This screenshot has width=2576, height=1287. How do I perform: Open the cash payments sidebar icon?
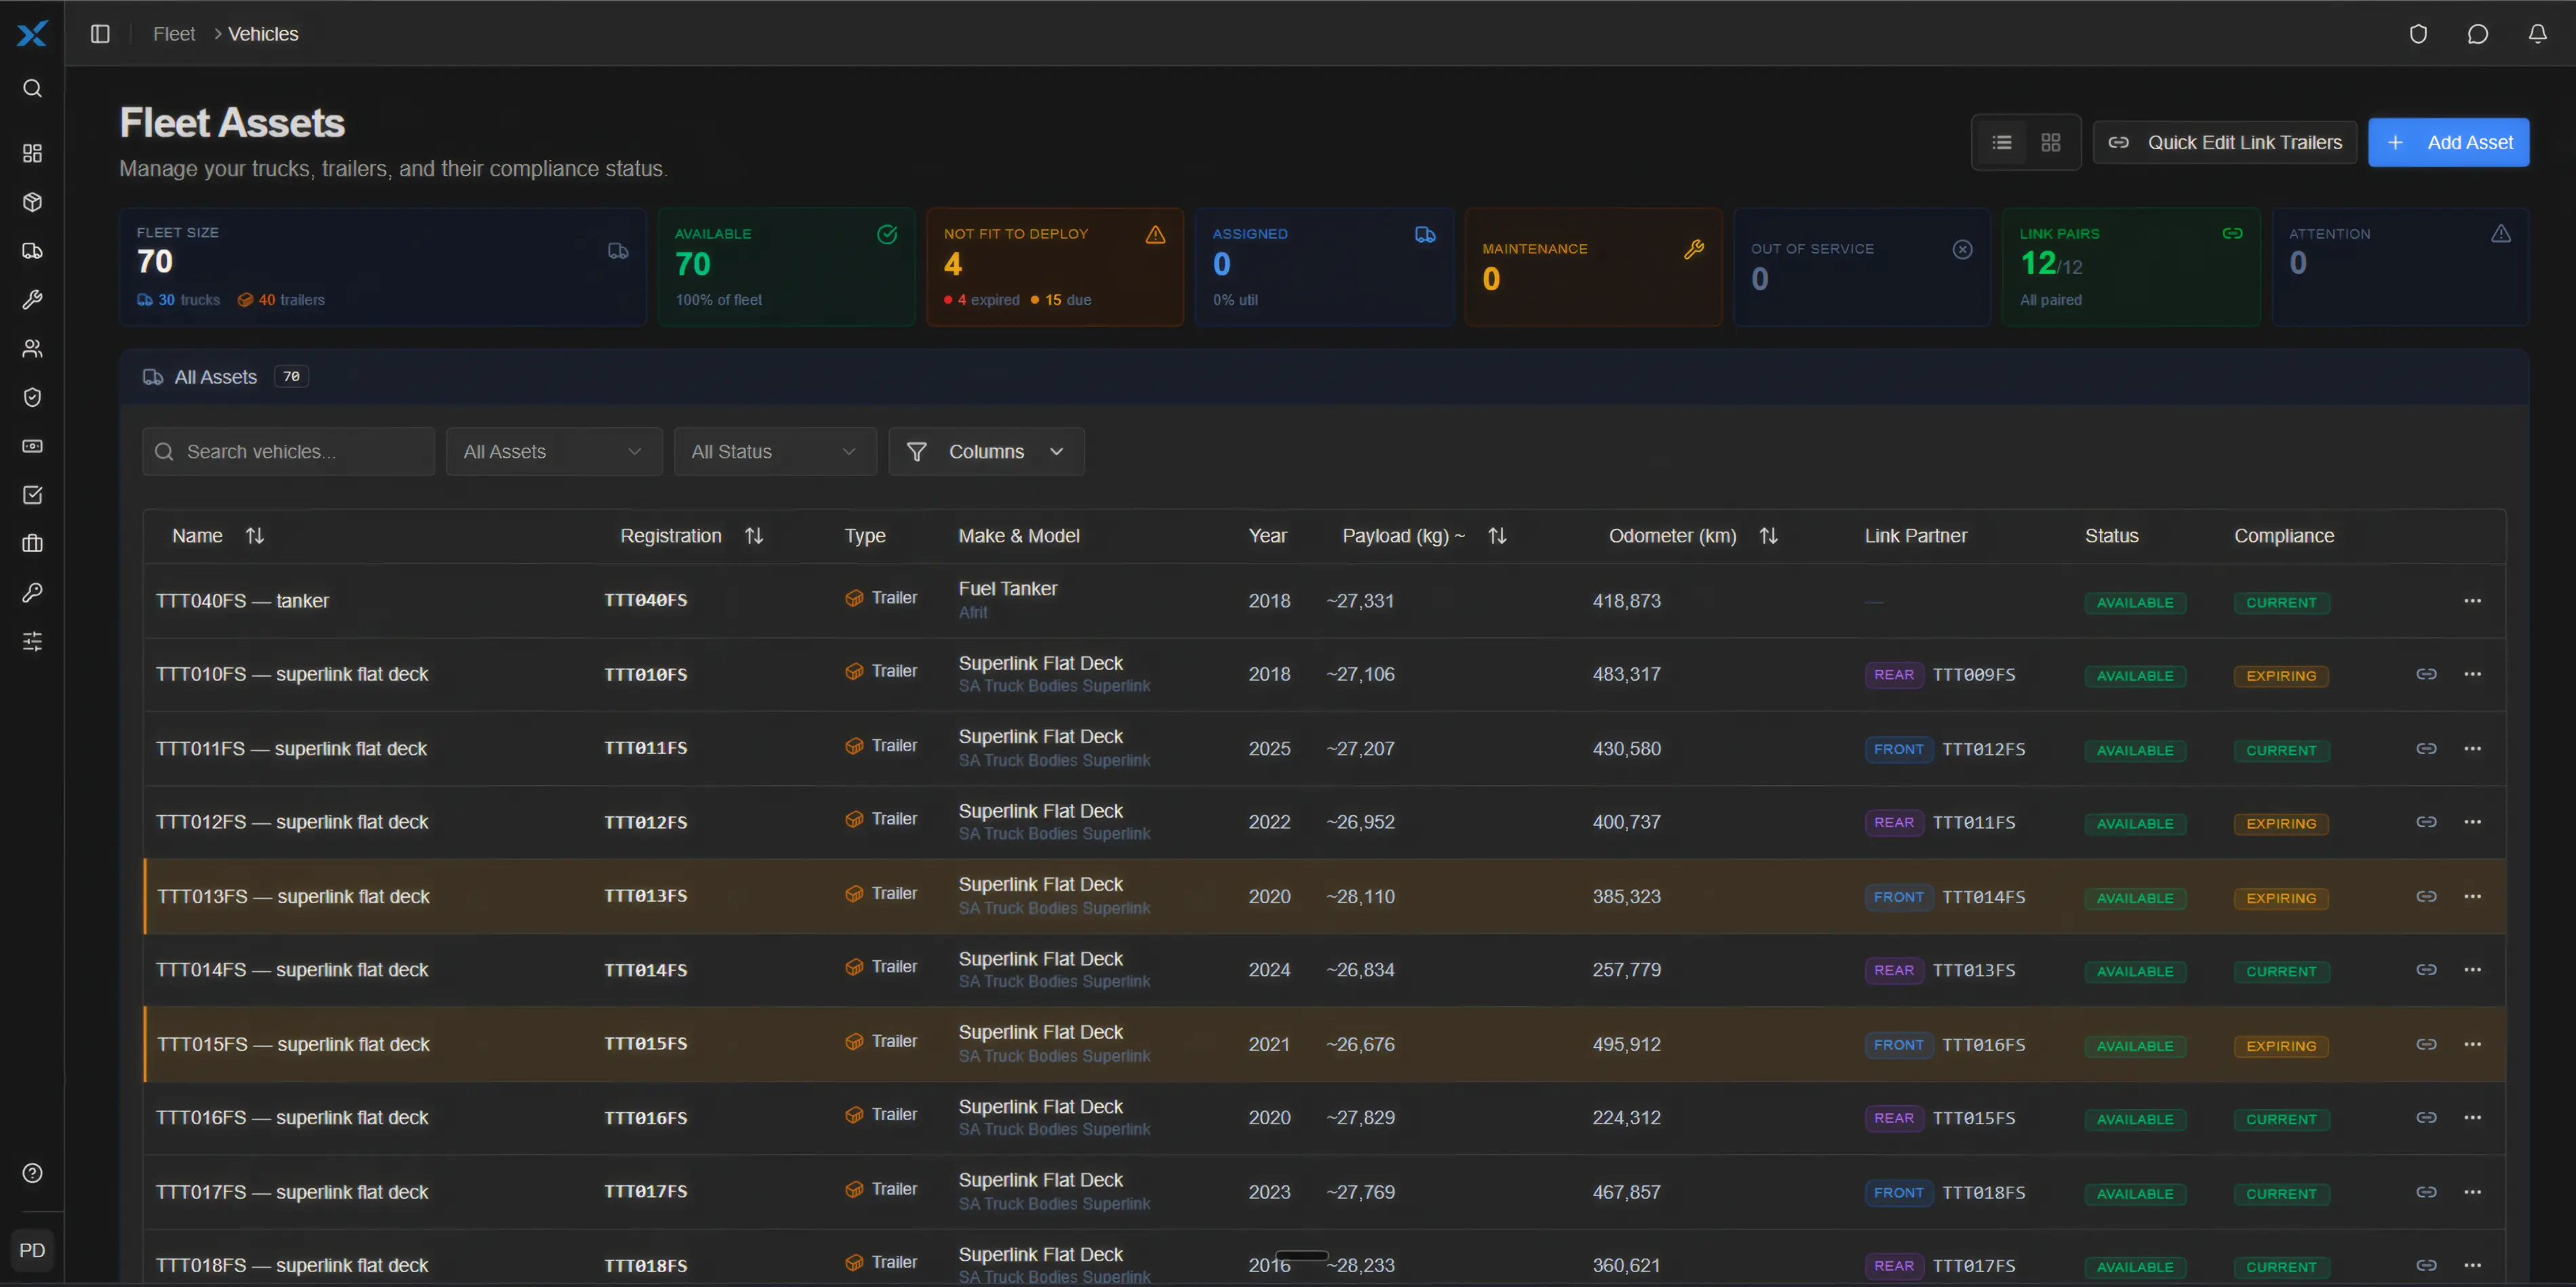point(32,446)
